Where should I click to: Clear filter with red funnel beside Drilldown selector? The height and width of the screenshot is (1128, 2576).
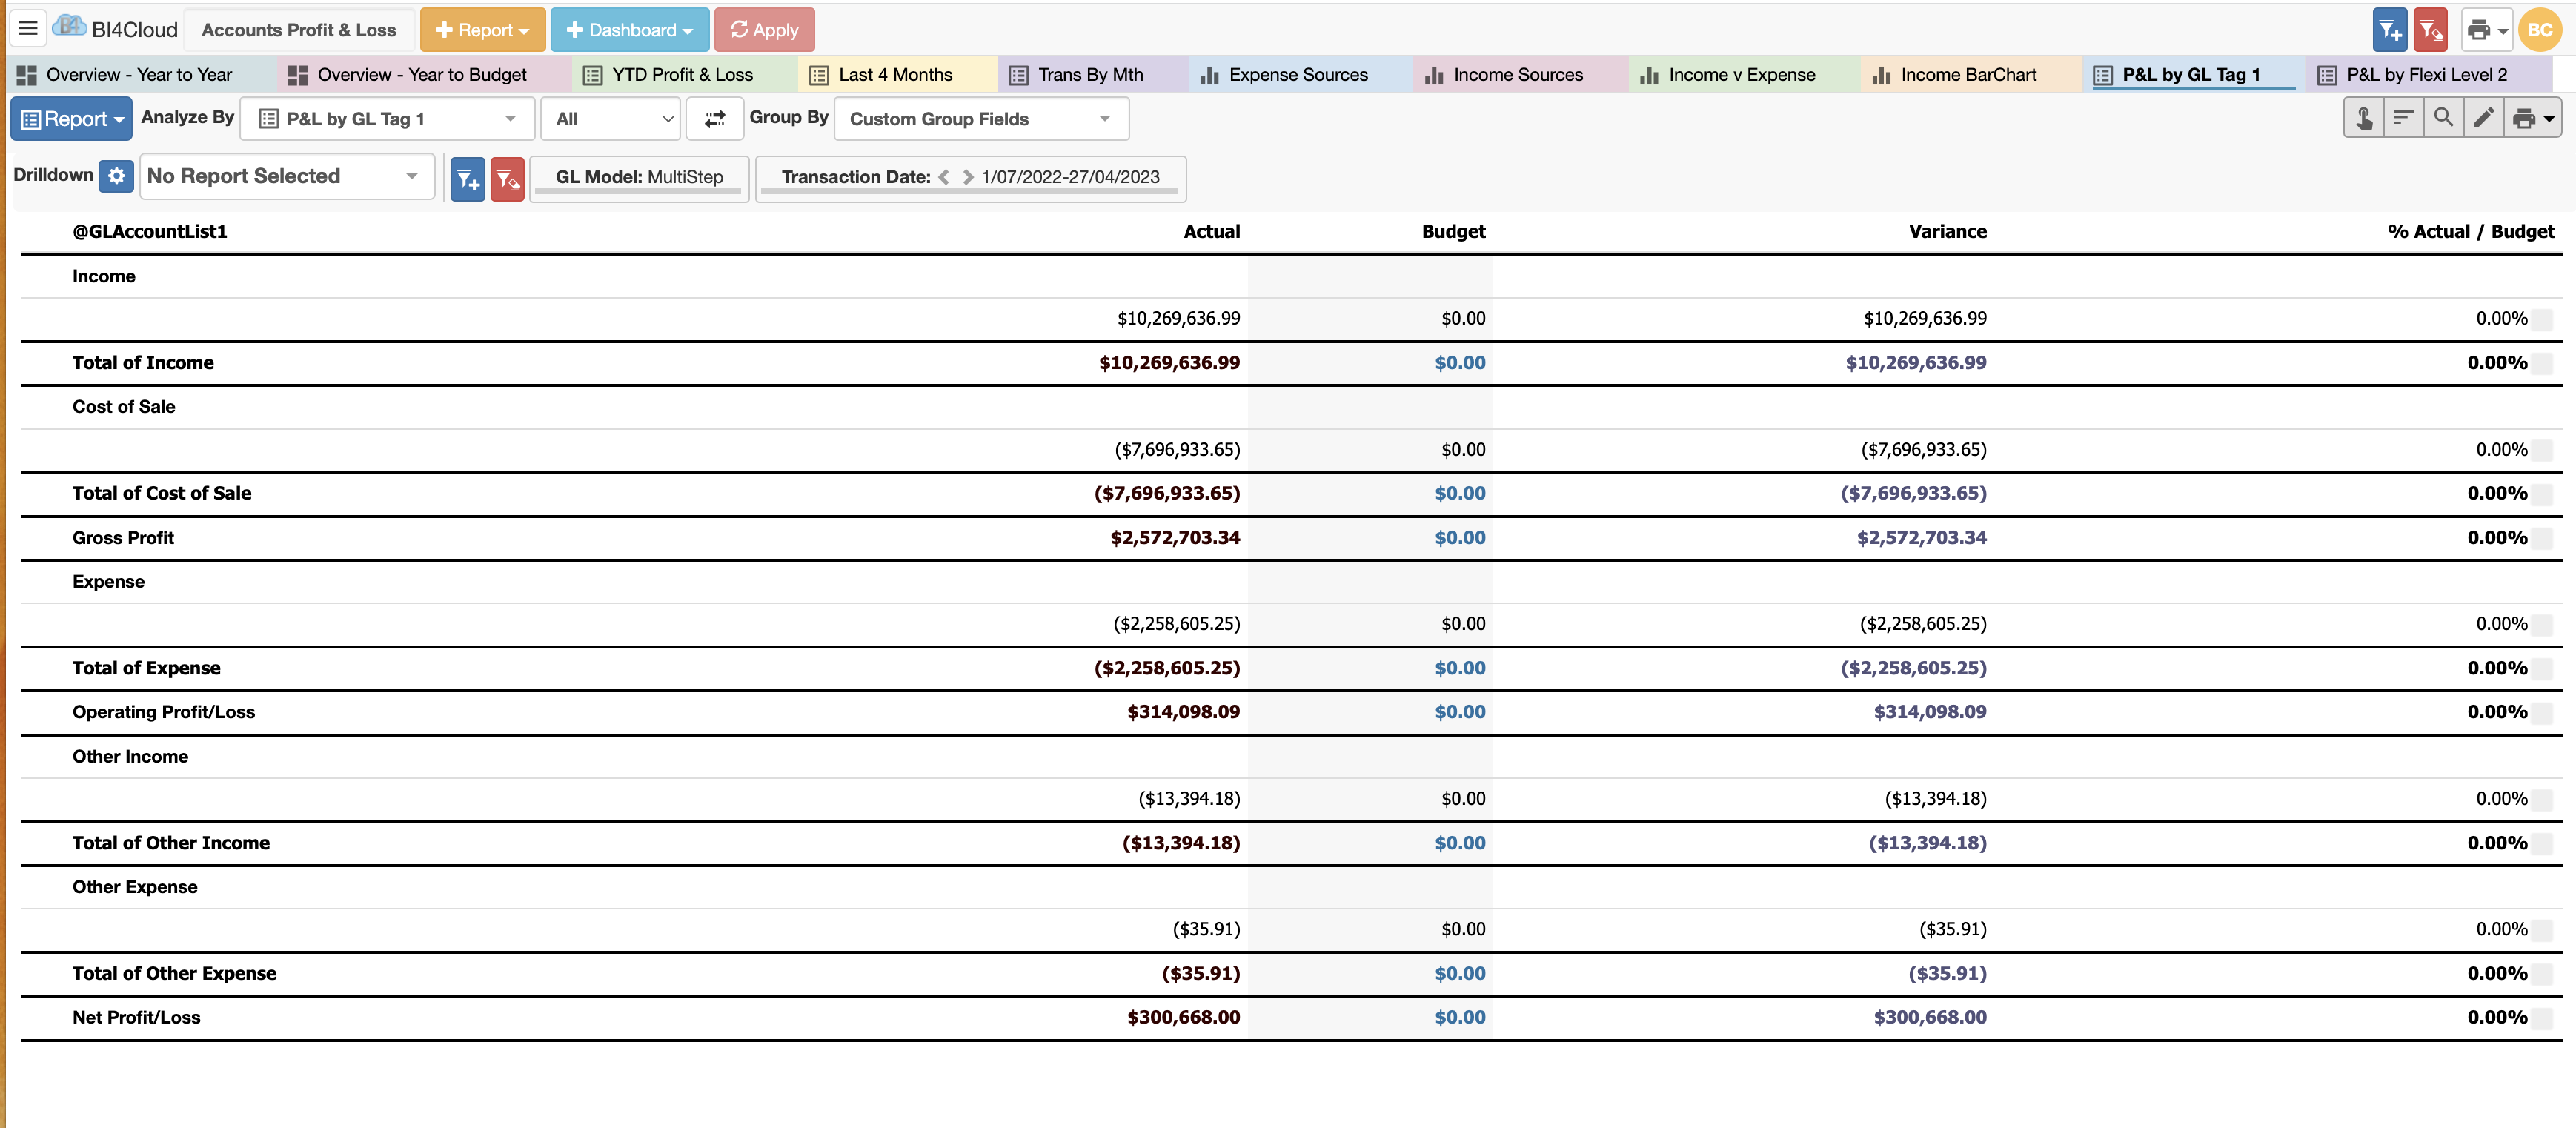[x=508, y=179]
